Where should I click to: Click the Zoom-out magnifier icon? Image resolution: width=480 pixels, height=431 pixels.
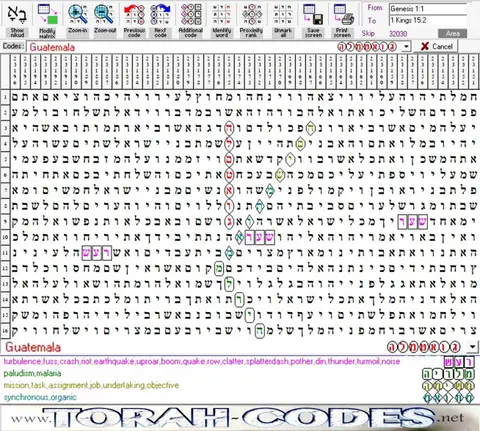(105, 14)
